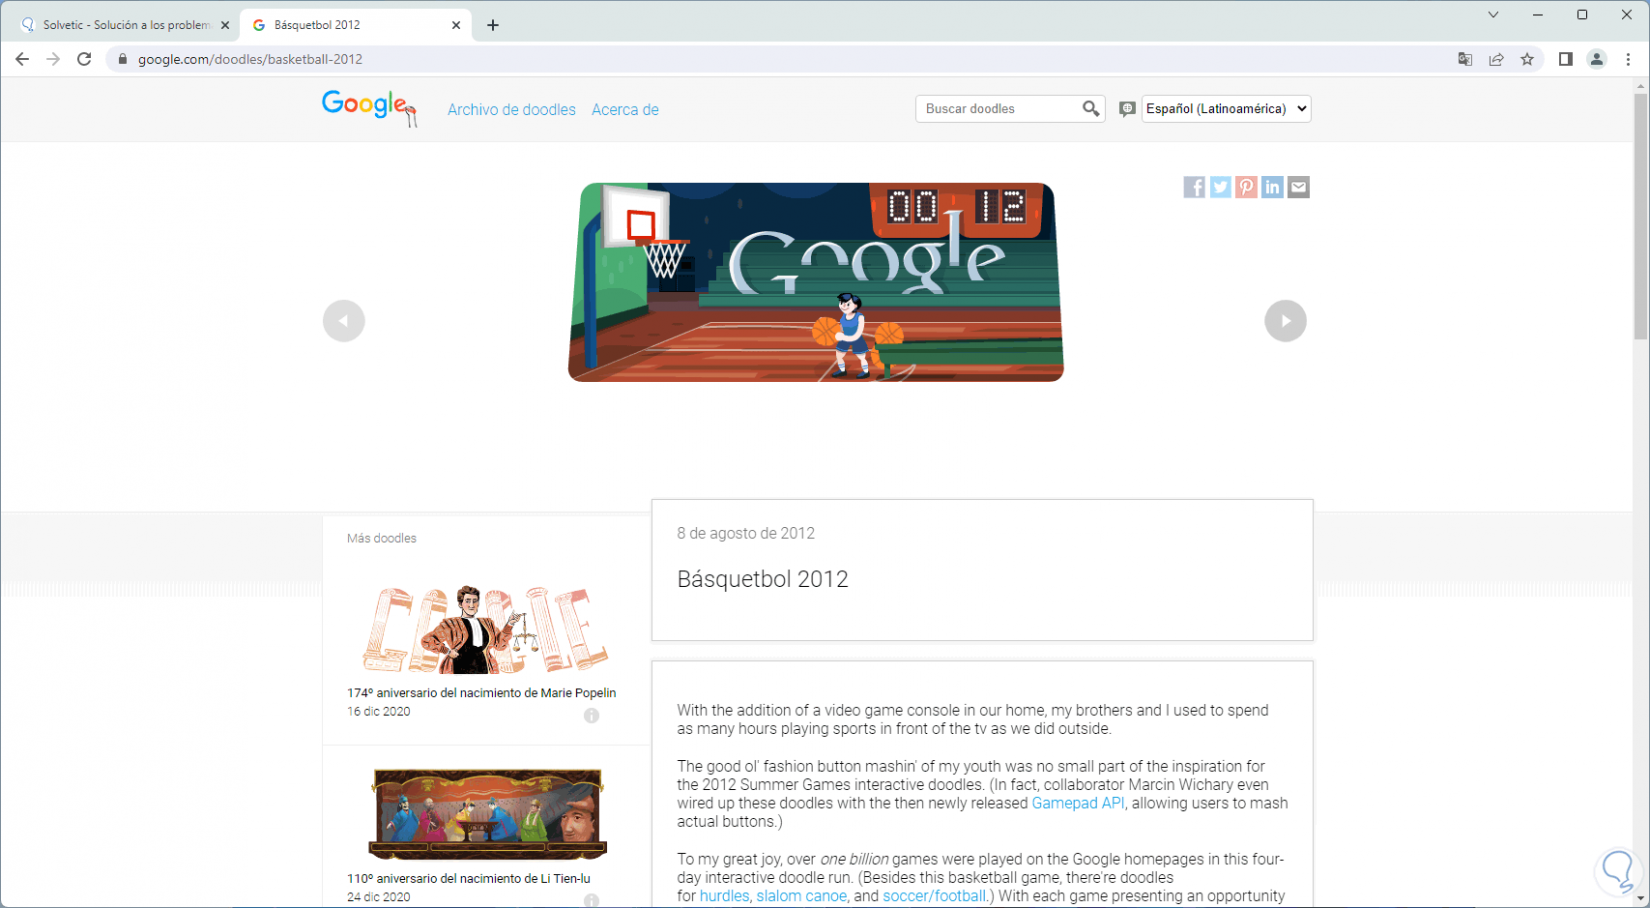Select the Básquetbol 2012 tab
The width and height of the screenshot is (1650, 908).
click(355, 25)
